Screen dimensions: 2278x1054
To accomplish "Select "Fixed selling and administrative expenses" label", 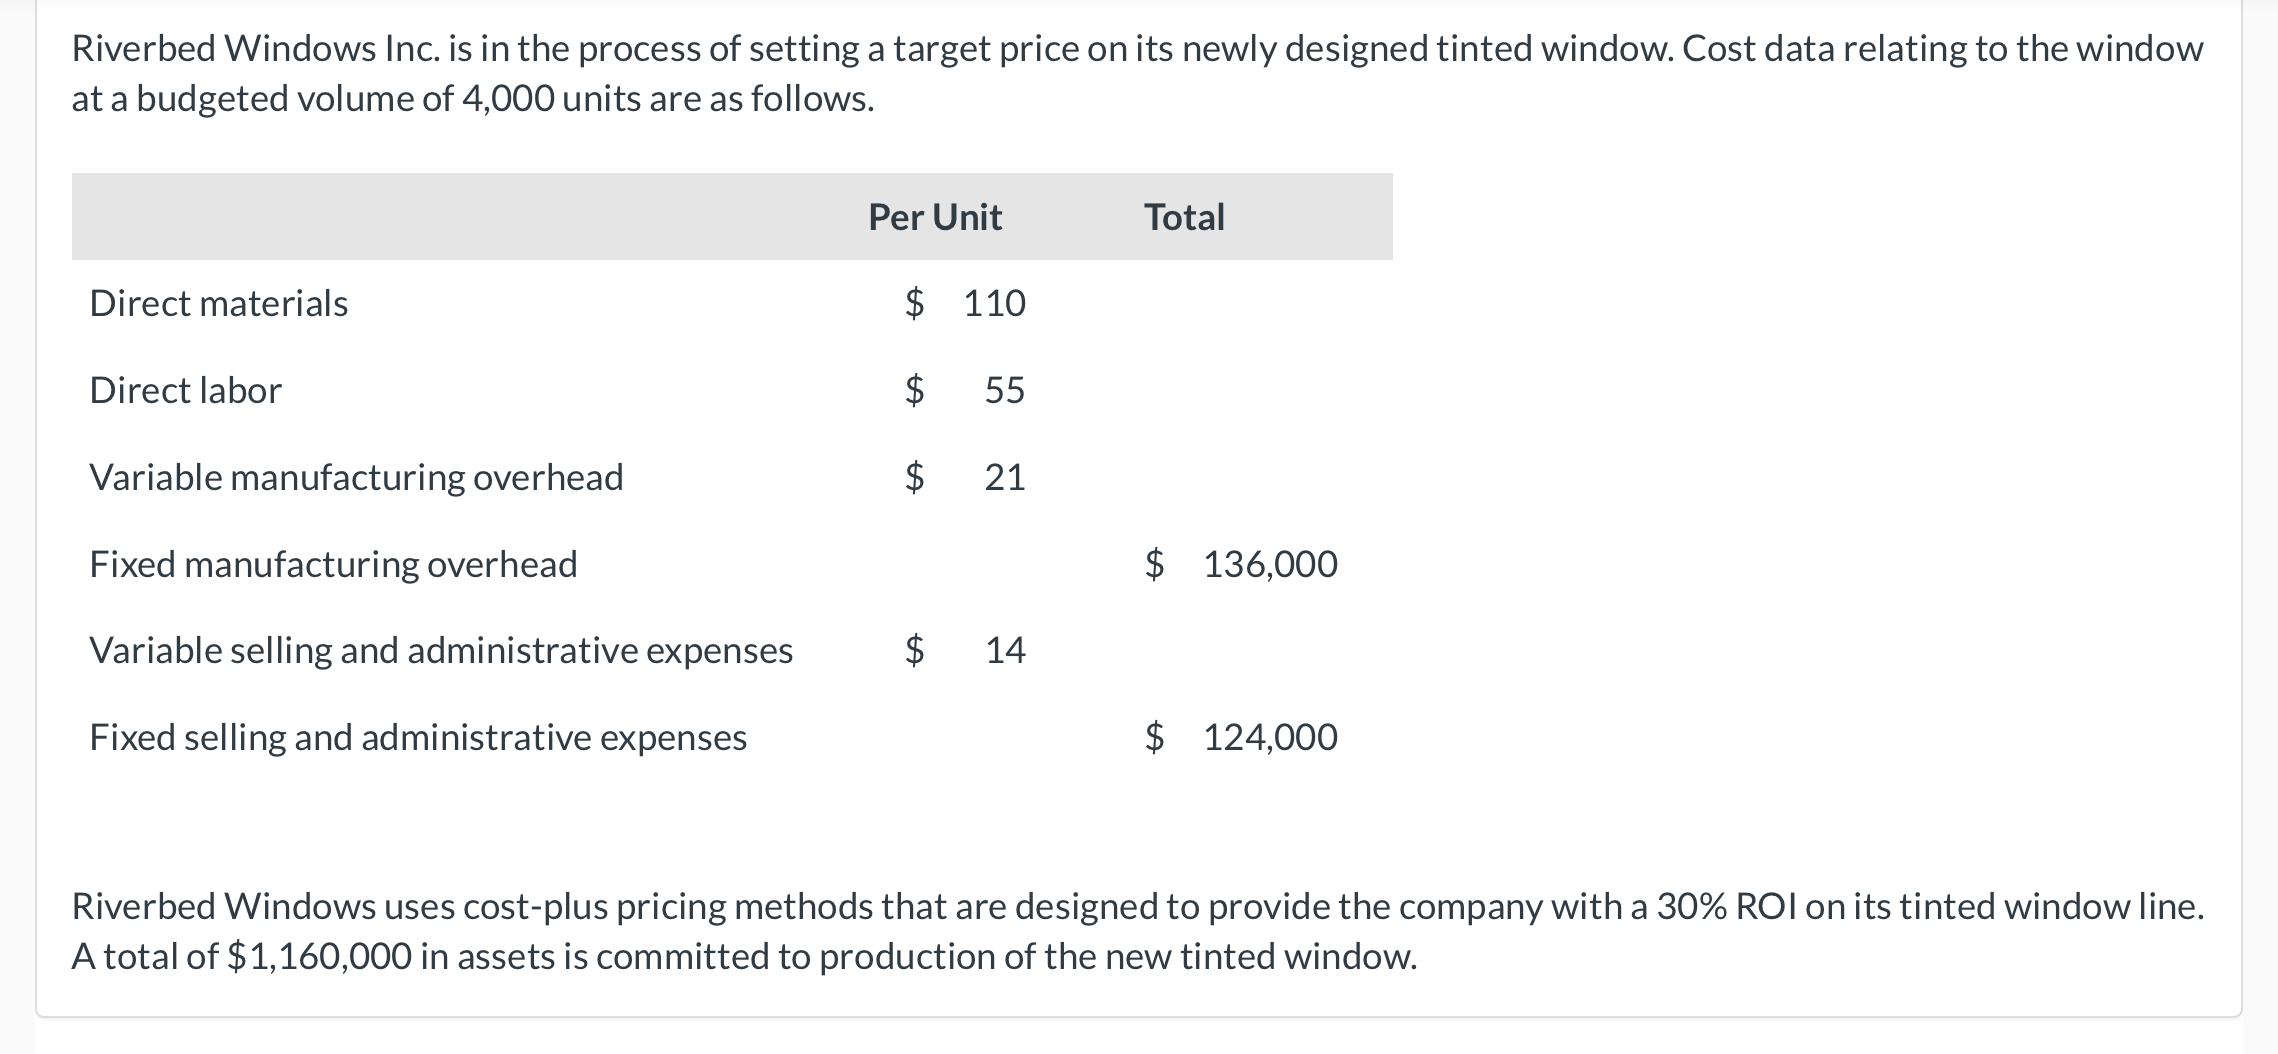I will click(418, 737).
